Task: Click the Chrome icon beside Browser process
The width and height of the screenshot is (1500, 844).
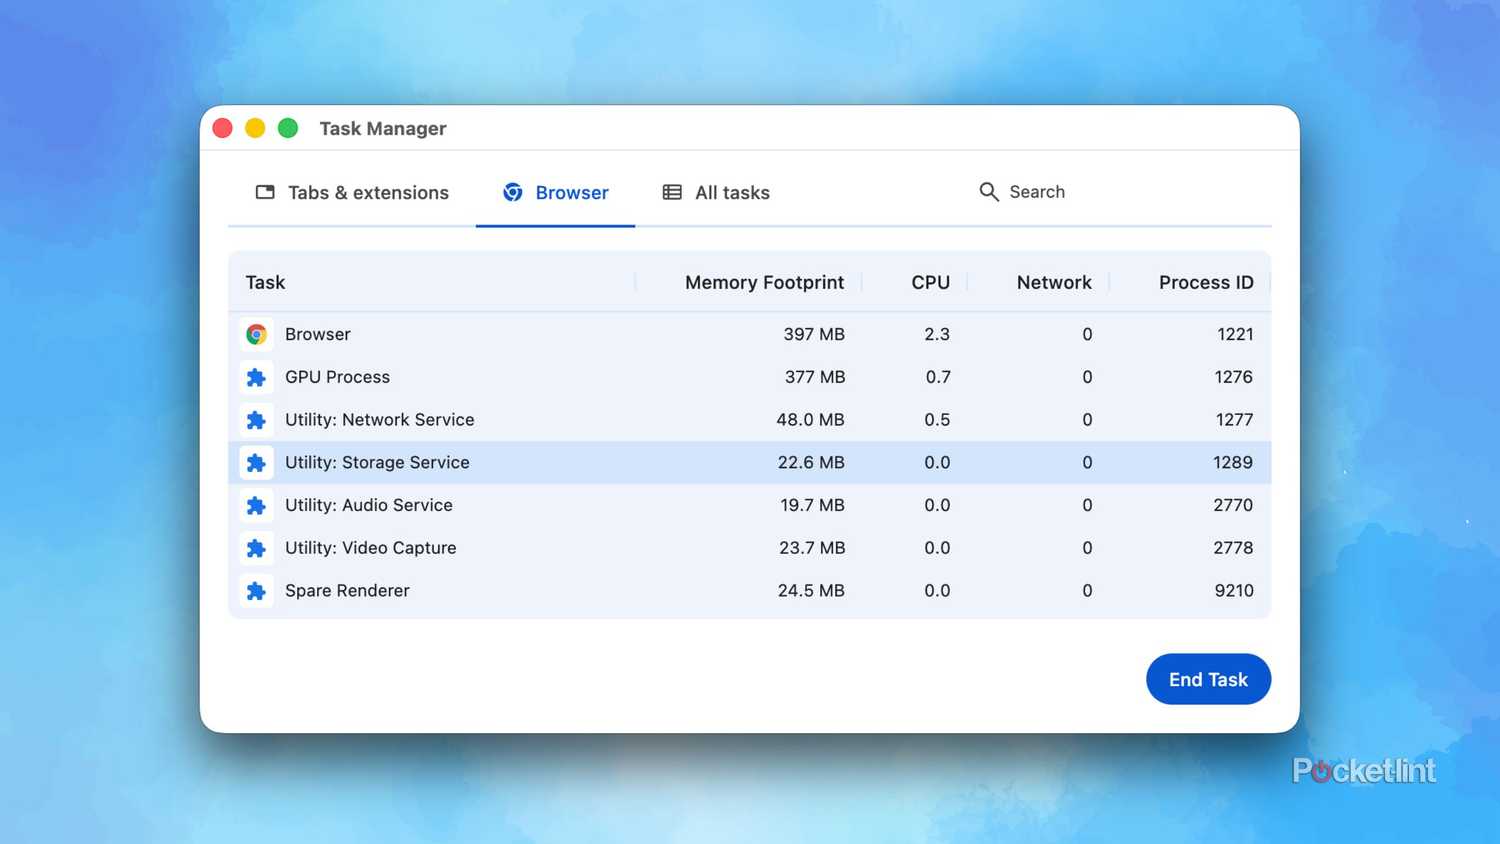Action: [x=256, y=334]
